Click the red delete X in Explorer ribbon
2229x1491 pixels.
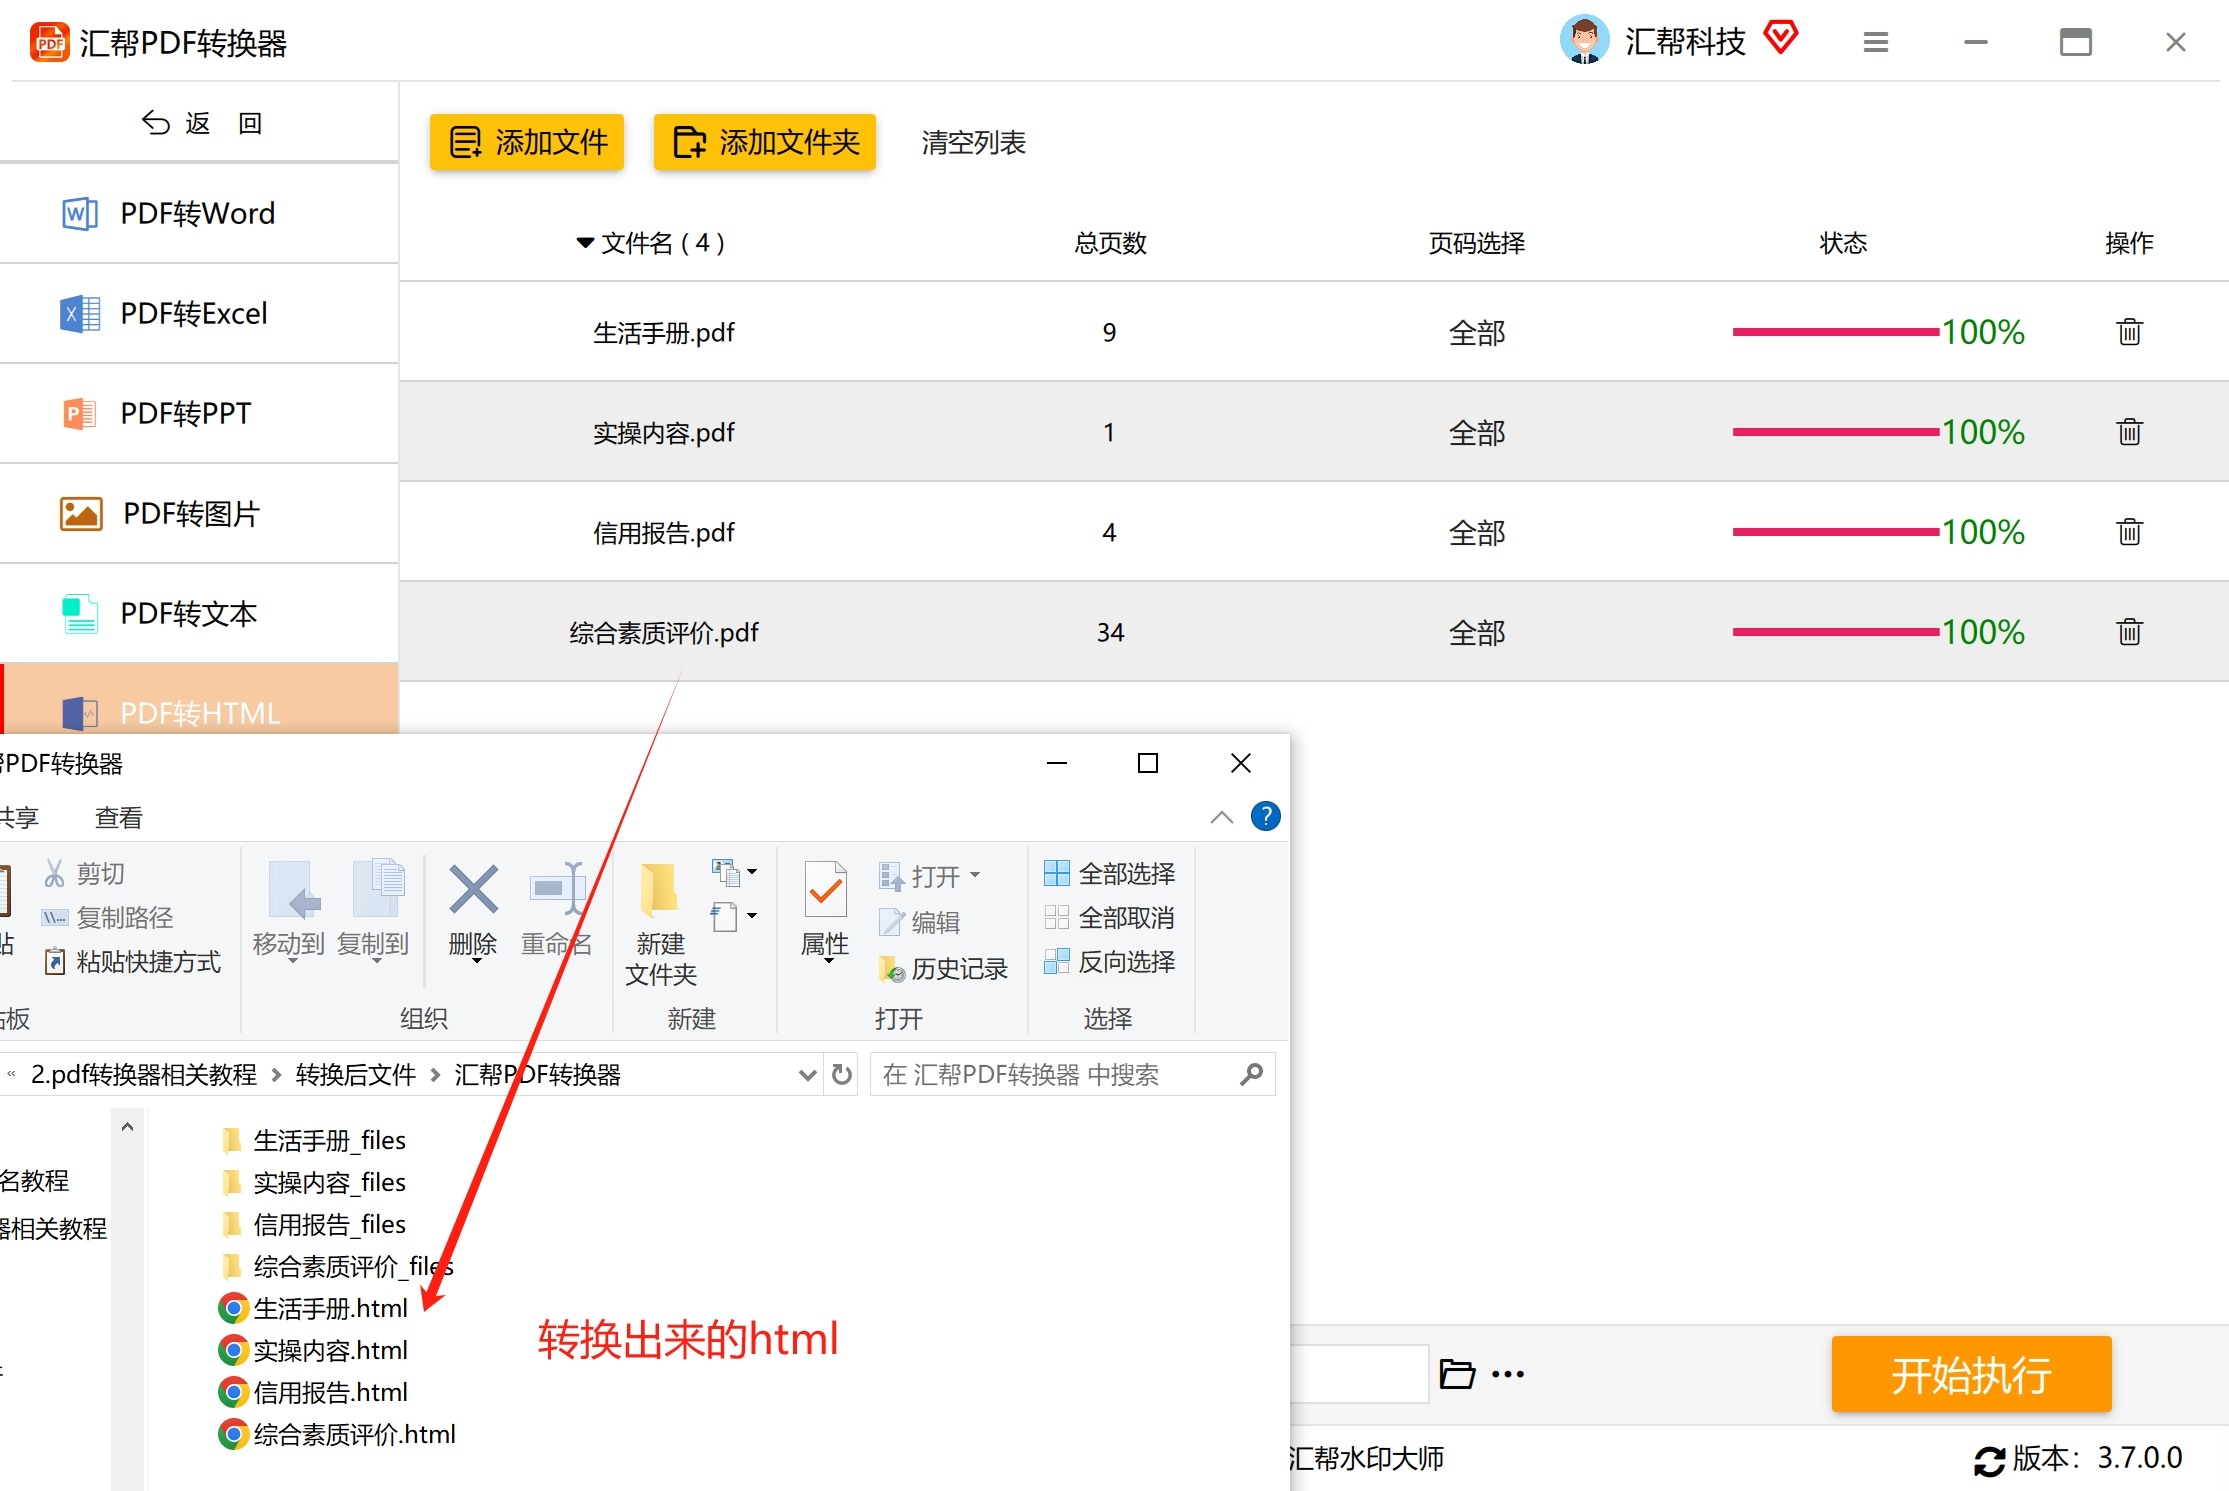(473, 889)
